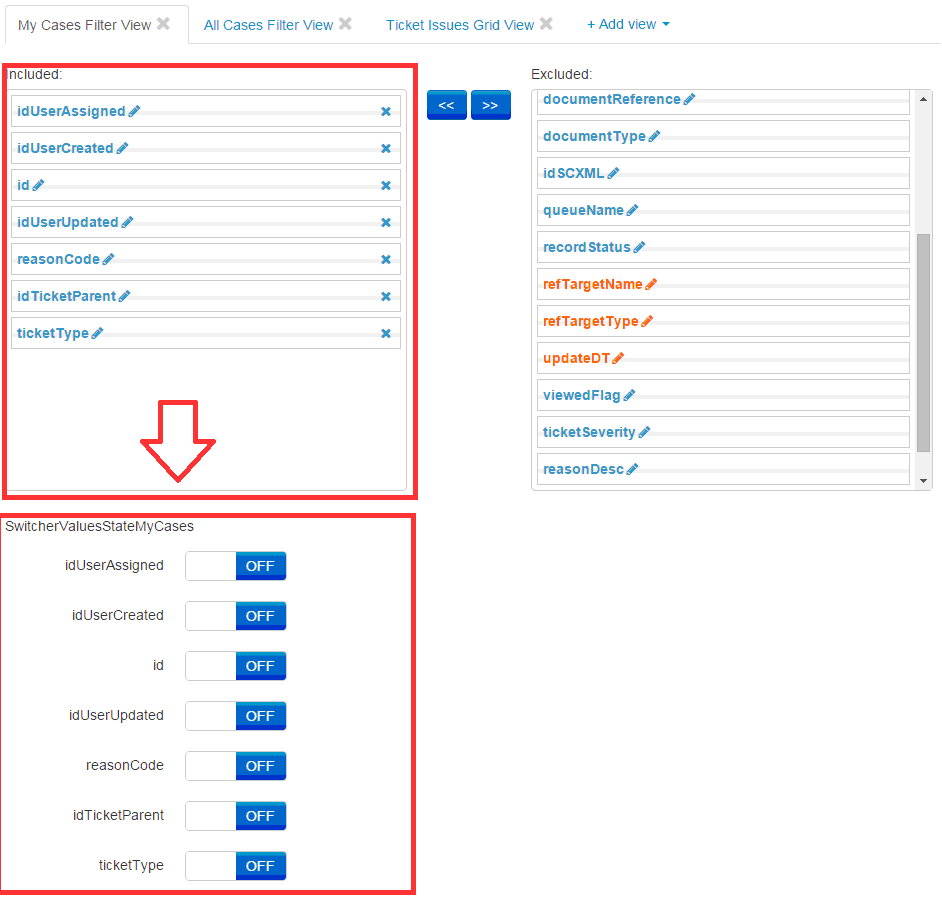
Task: Edit the refTargetName field via pencil icon
Action: click(x=651, y=284)
